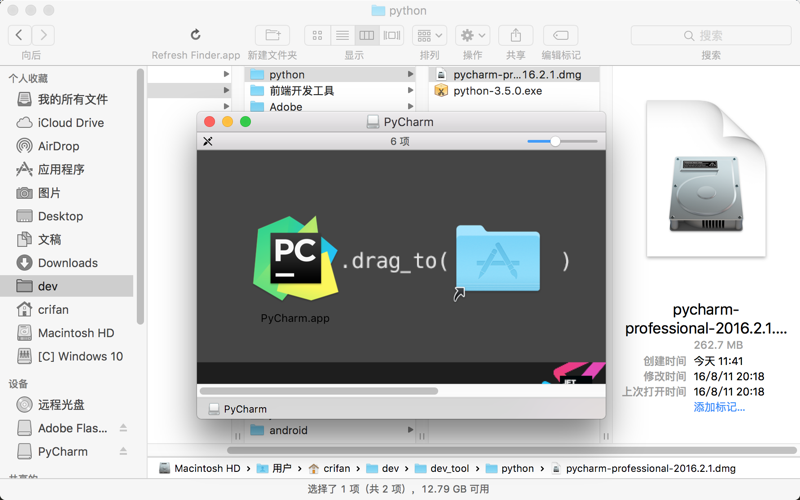This screenshot has width=800, height=500.
Task: Expand the python folder arrow
Action: (x=410, y=74)
